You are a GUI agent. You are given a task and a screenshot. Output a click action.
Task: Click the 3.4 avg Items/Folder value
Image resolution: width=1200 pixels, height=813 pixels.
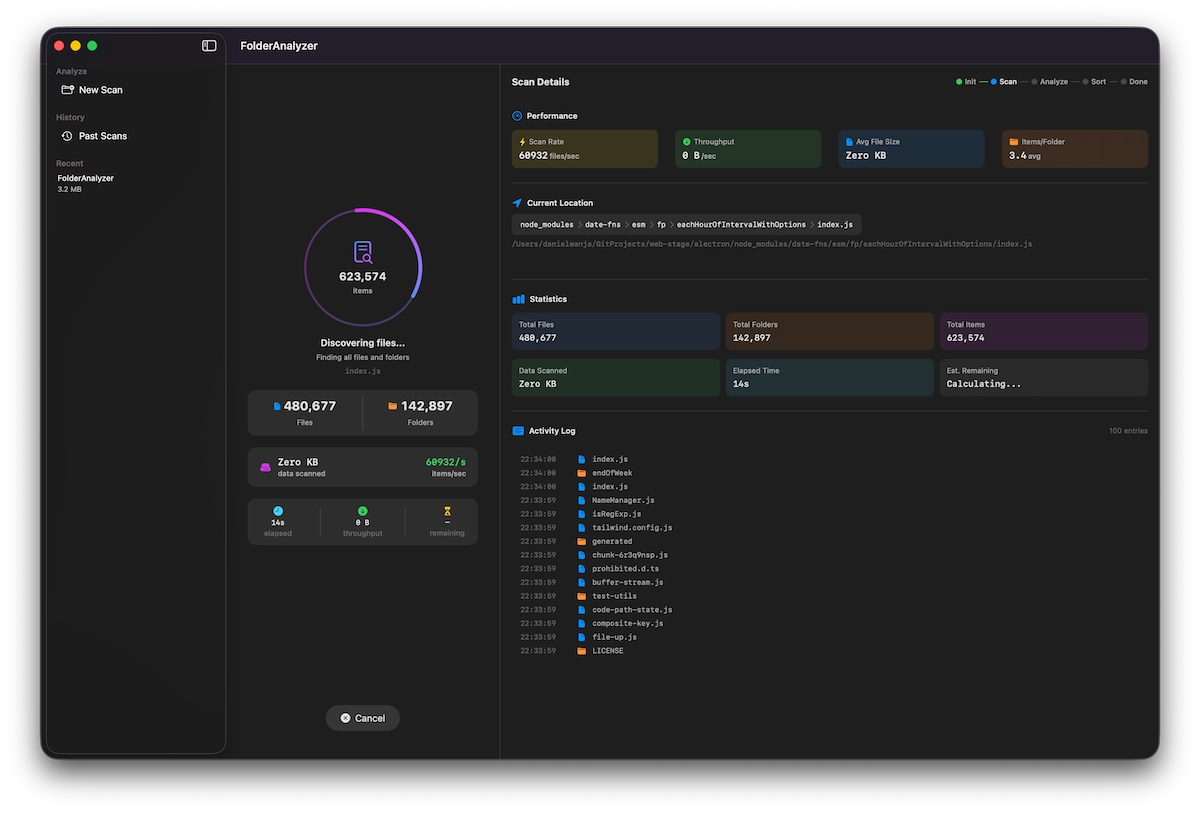click(x=1025, y=156)
